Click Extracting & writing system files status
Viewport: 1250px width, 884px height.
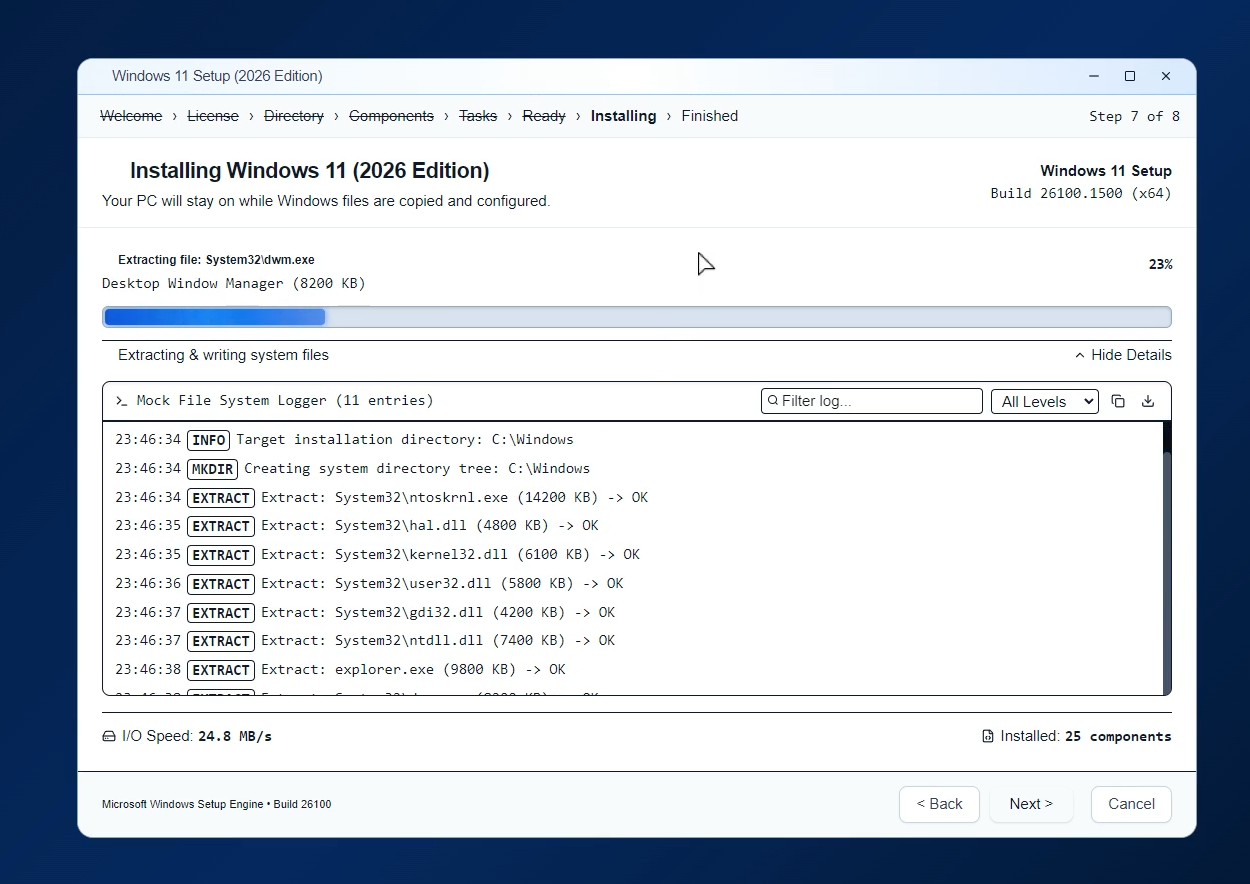[x=223, y=355]
